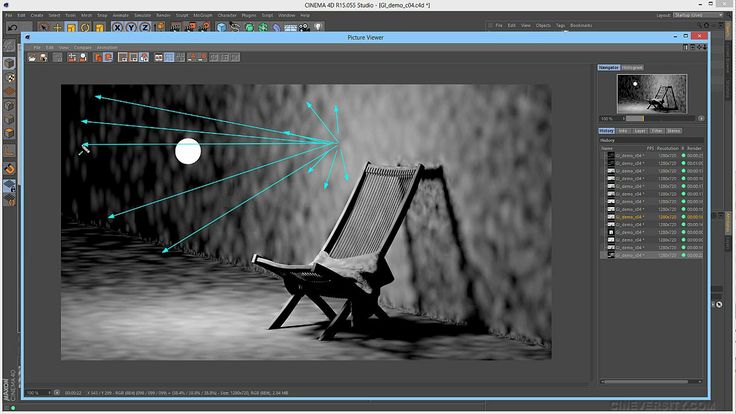Open the Object Manager Tags menu
The height and width of the screenshot is (414, 736).
pyautogui.click(x=560, y=25)
